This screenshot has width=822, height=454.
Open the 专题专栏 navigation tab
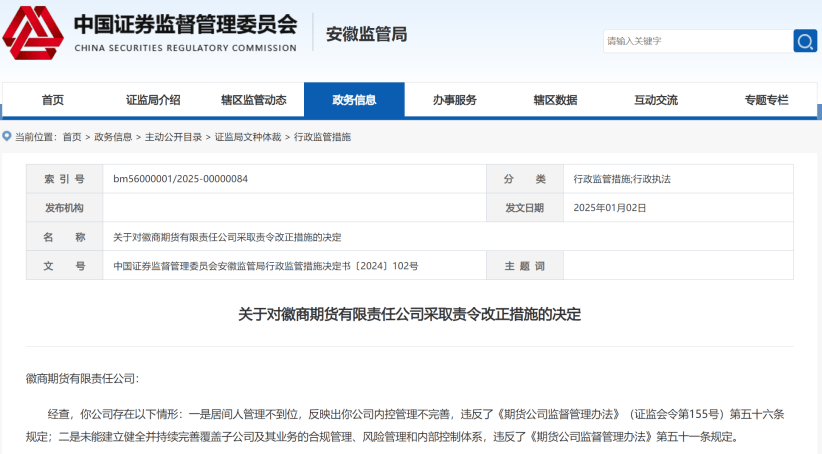click(766, 100)
